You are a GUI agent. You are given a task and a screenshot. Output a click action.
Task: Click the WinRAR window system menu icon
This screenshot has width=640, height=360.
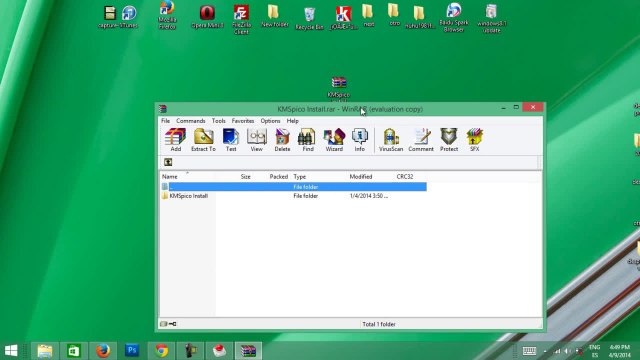(163, 109)
